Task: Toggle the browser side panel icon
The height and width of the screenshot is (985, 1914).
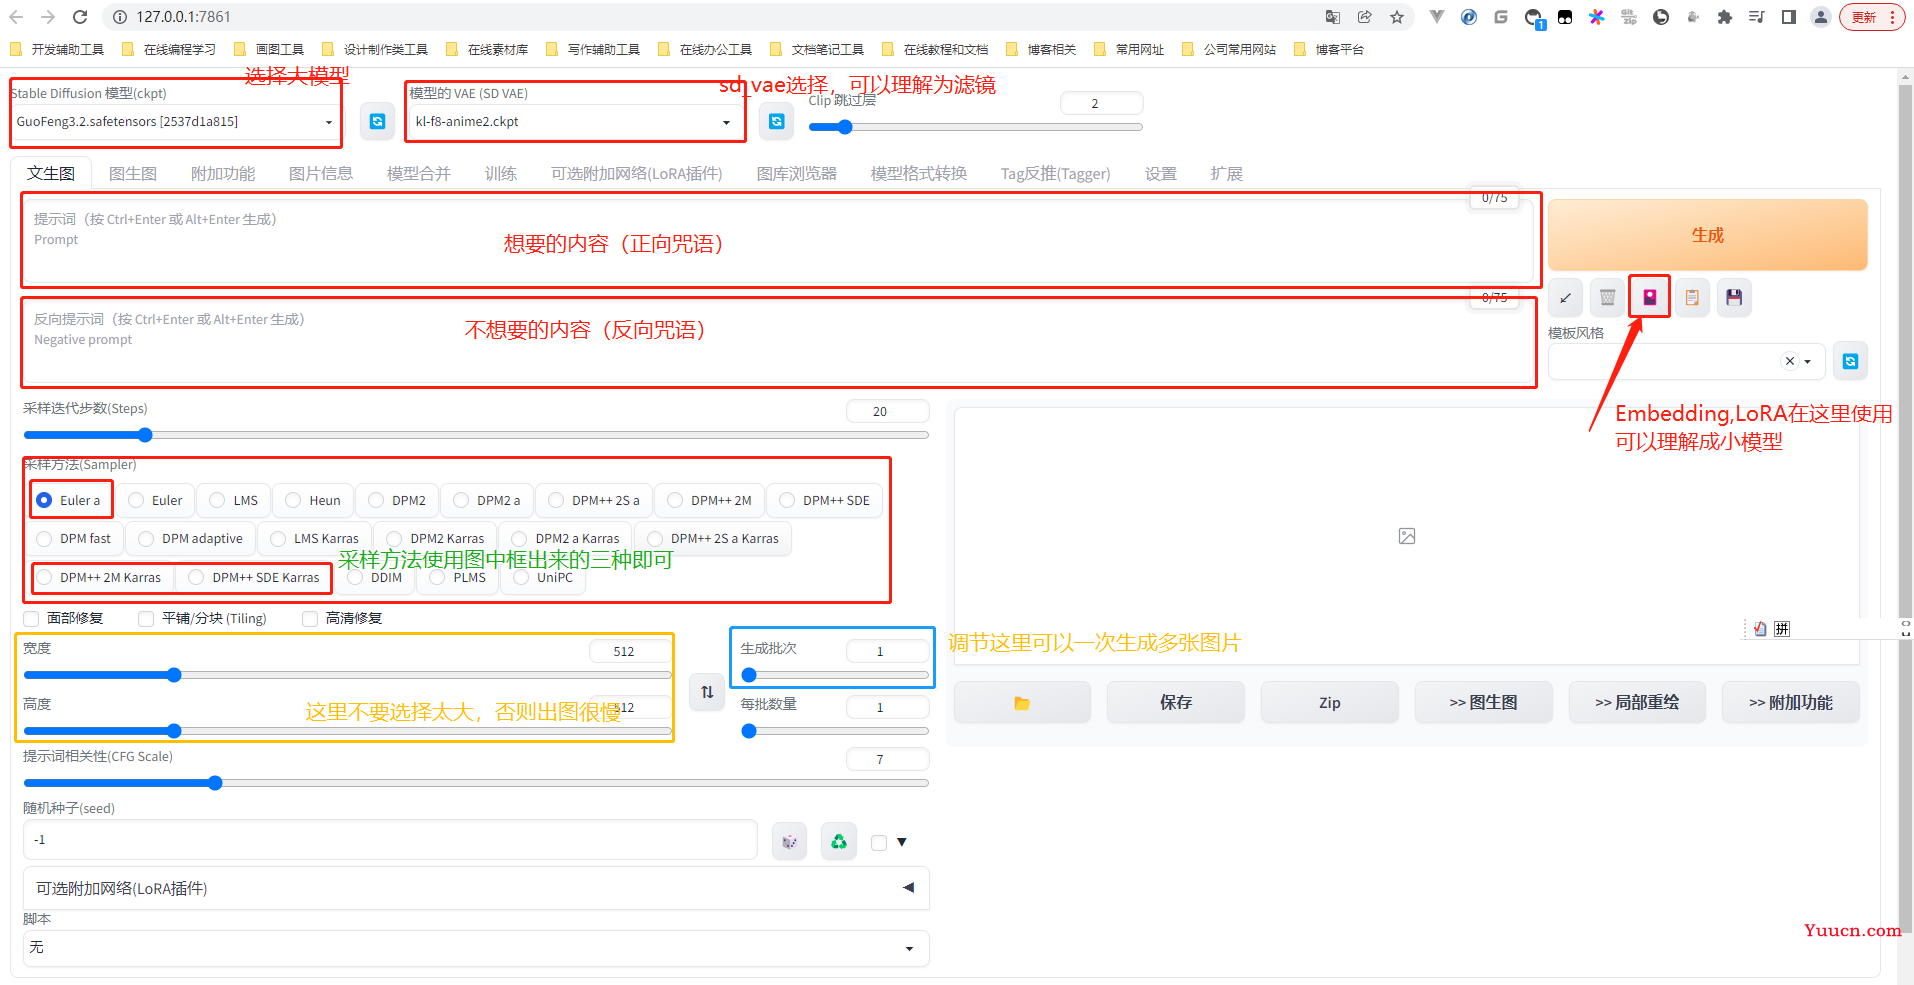Action: point(1789,17)
